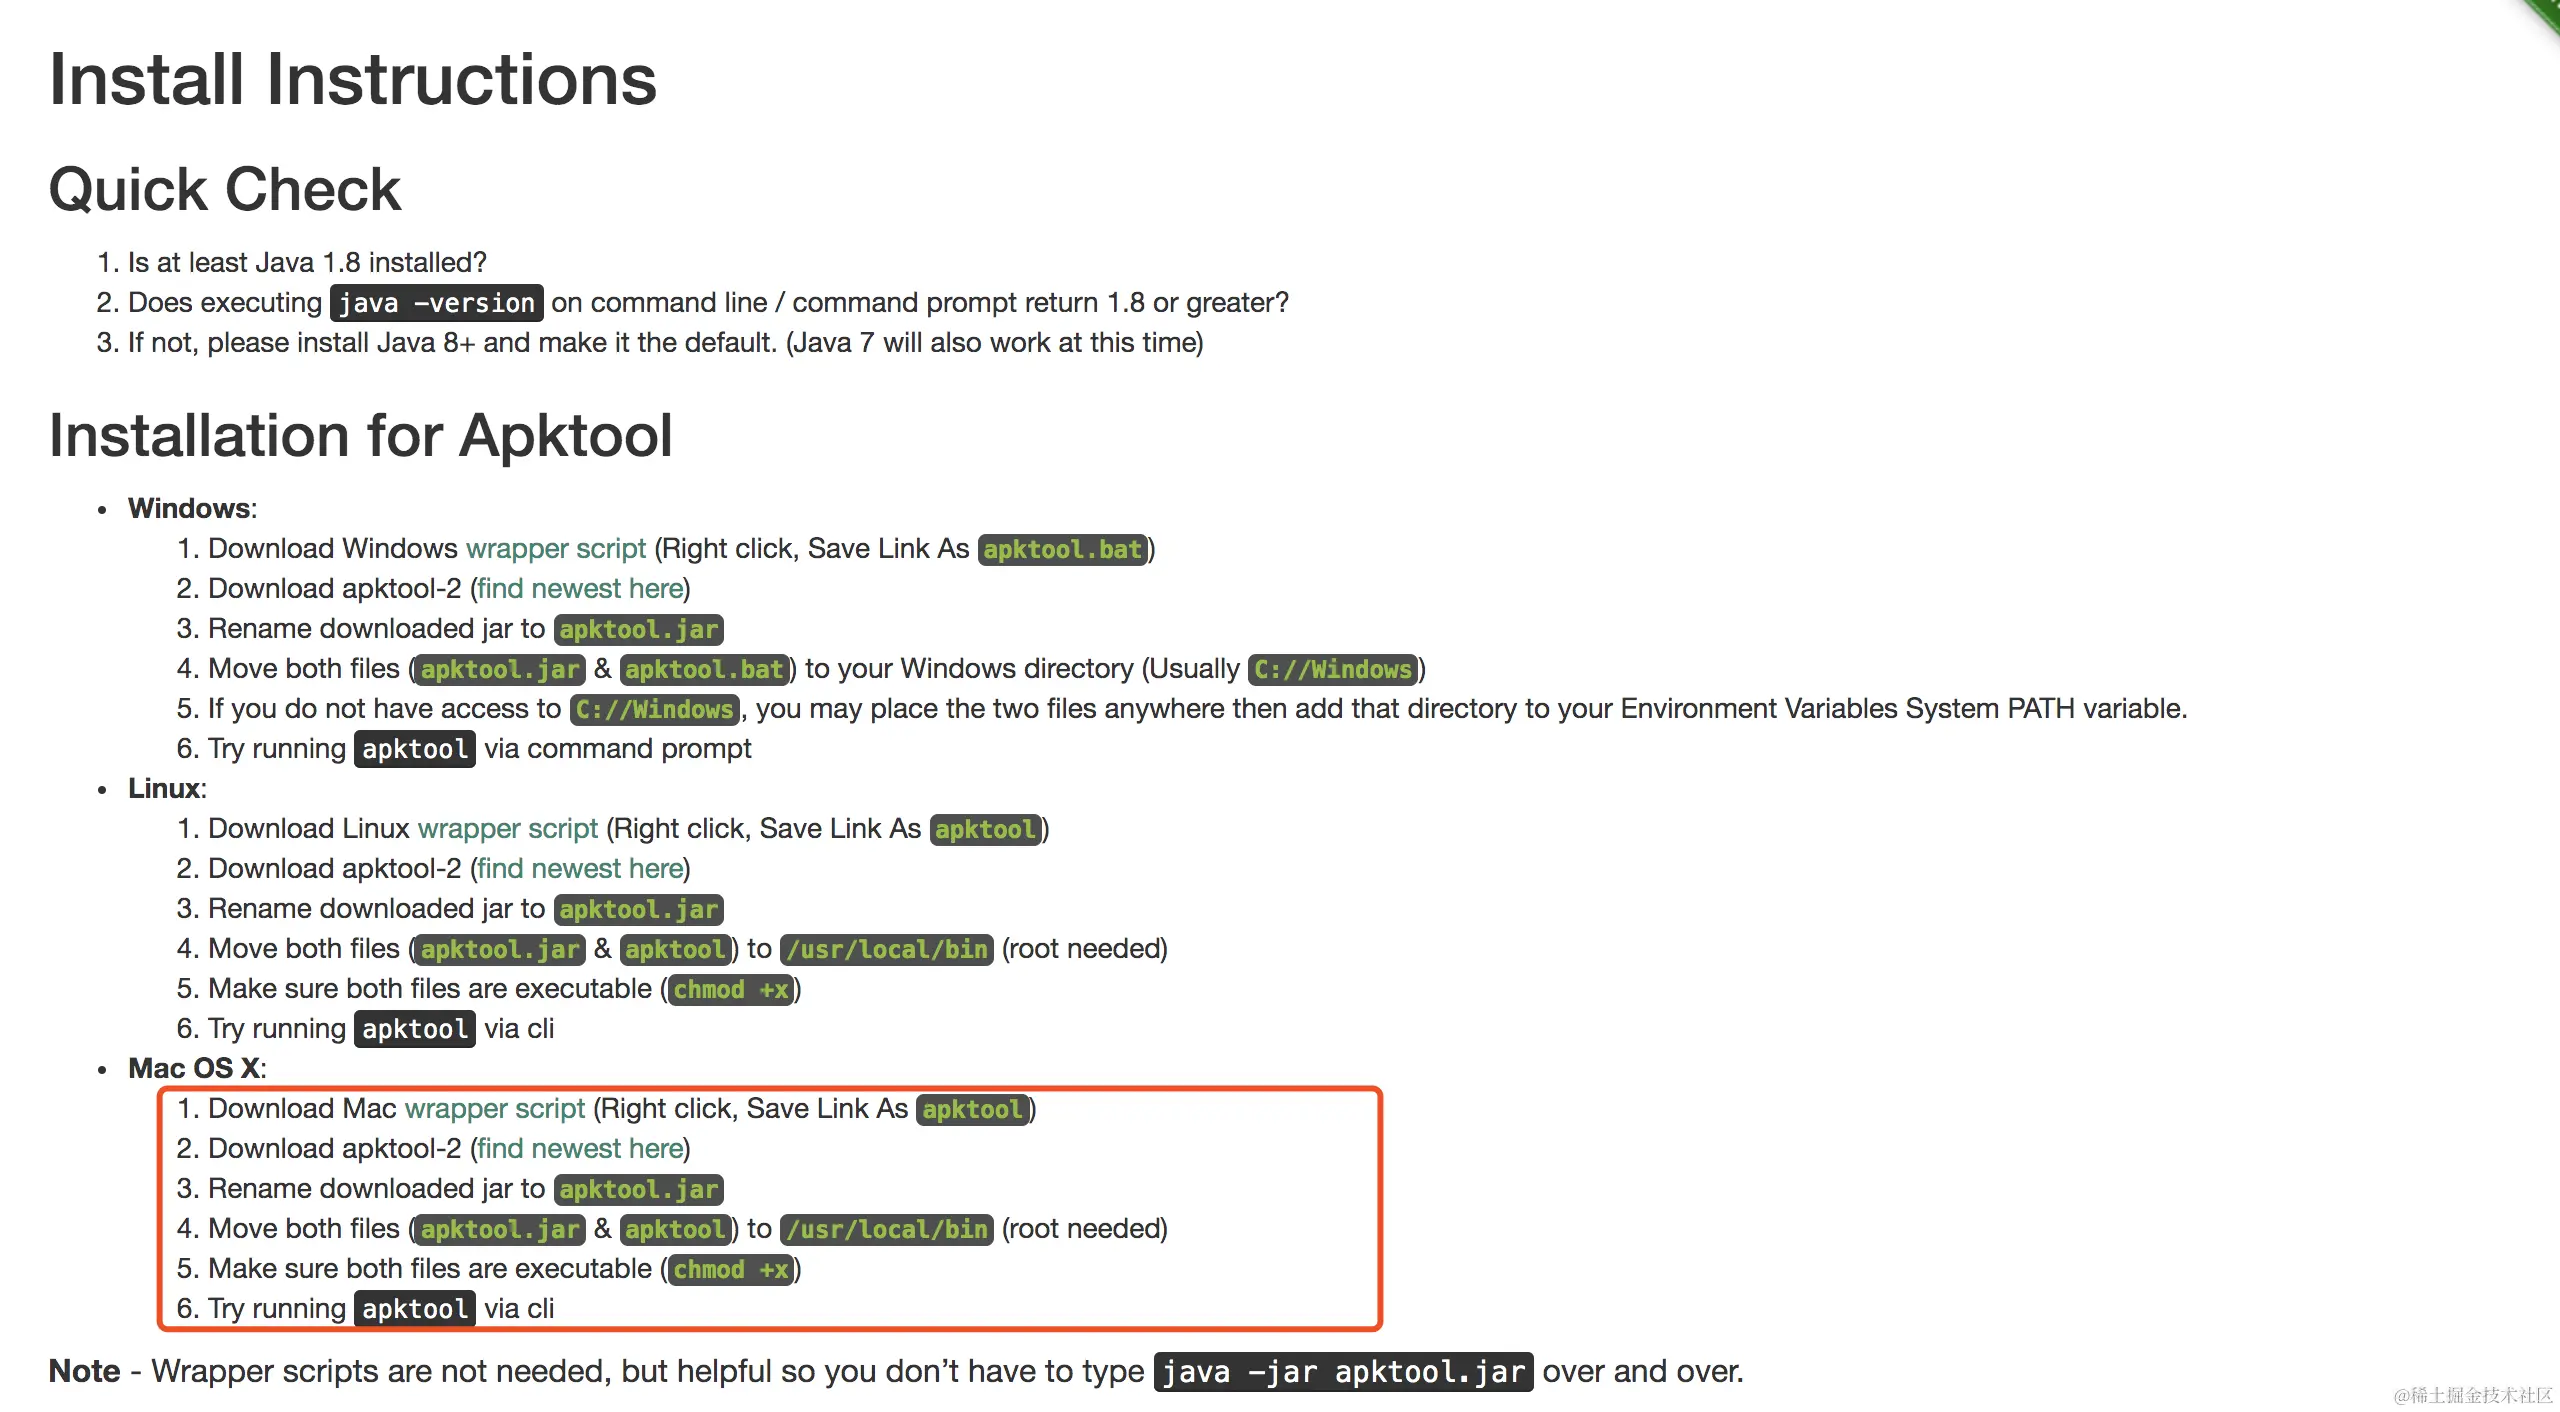Click 'apktool.jar' code in Windows step 3

pos(638,629)
